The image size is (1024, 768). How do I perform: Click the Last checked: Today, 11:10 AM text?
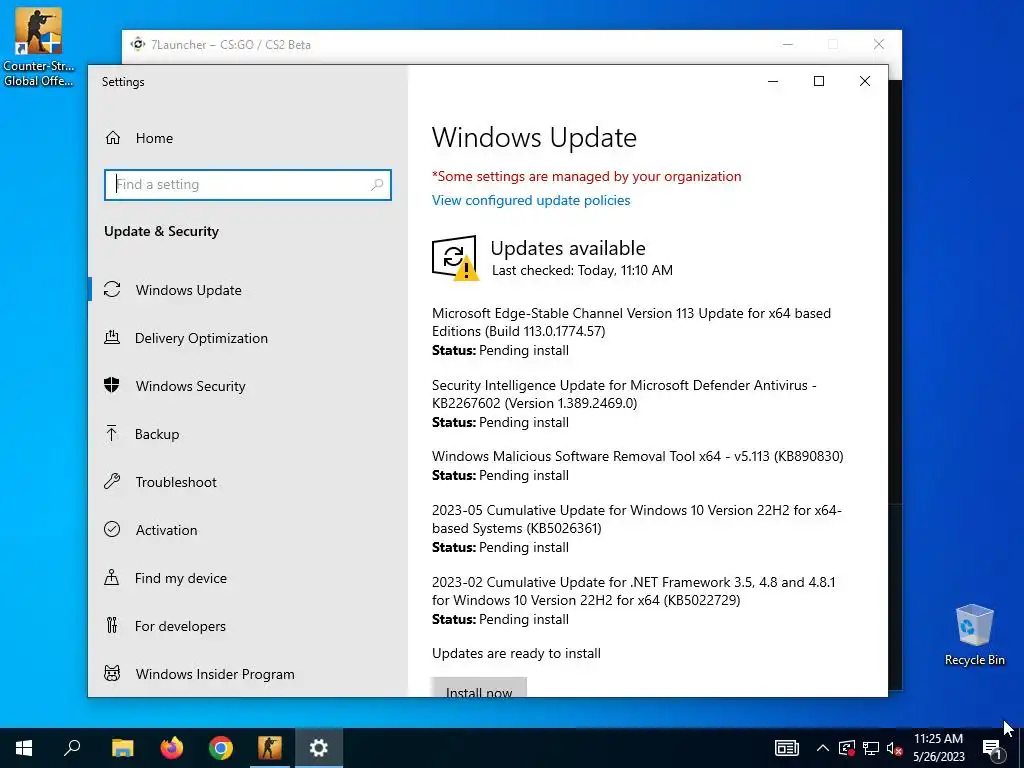(x=582, y=270)
